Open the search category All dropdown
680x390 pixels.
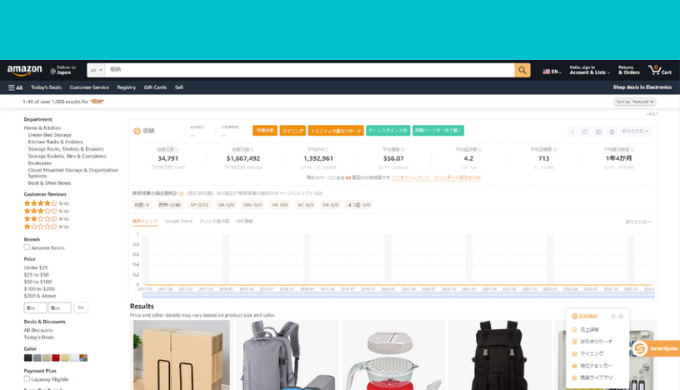tap(96, 70)
